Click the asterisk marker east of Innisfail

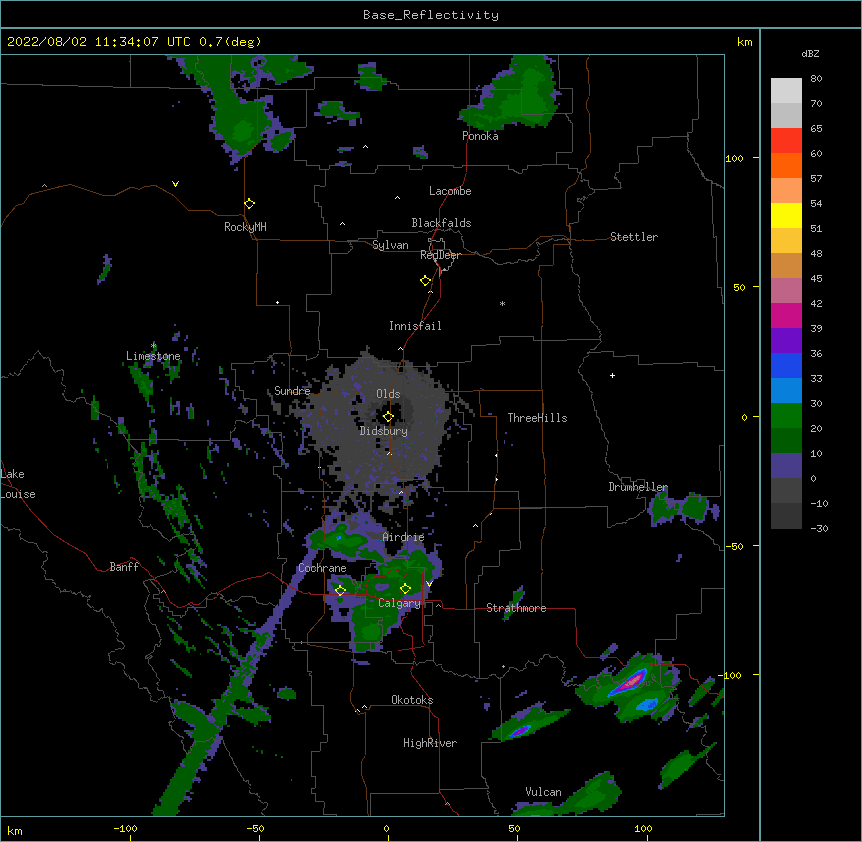point(502,303)
